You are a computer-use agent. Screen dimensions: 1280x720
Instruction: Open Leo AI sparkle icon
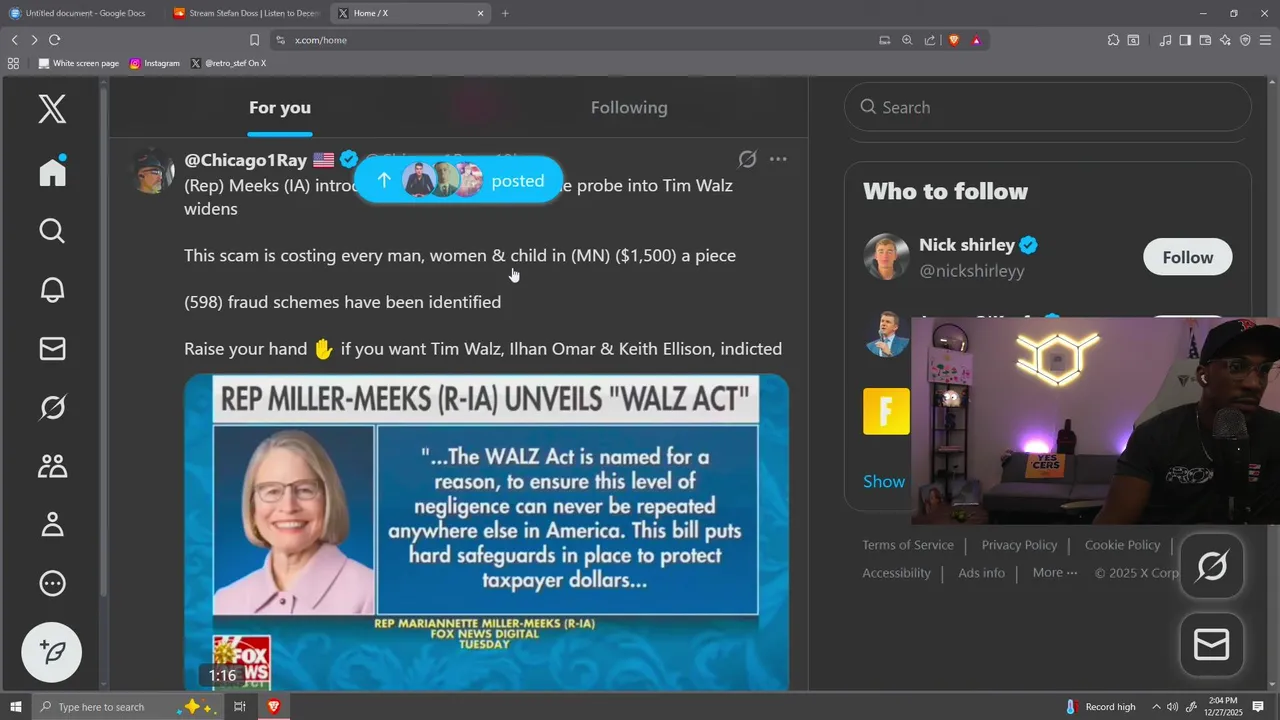(1225, 40)
